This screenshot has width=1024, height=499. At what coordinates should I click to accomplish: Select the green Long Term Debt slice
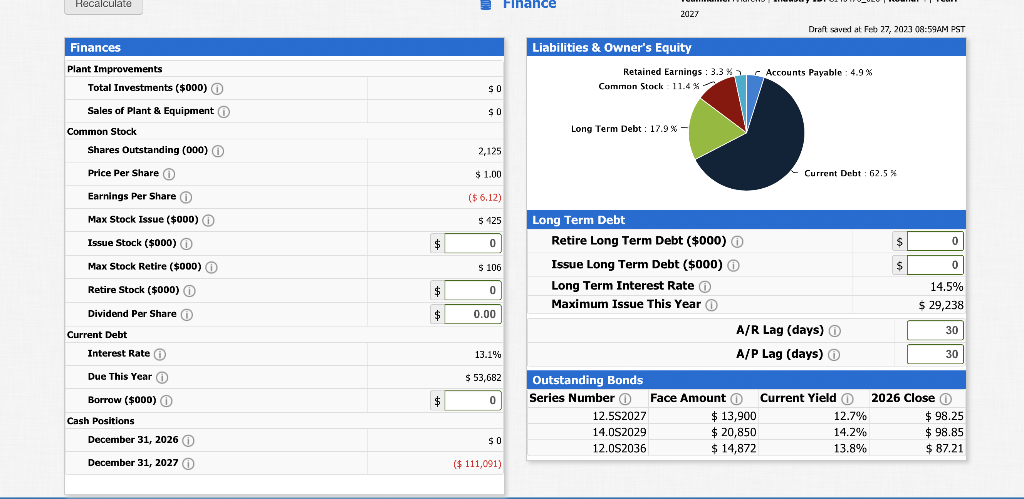click(711, 129)
